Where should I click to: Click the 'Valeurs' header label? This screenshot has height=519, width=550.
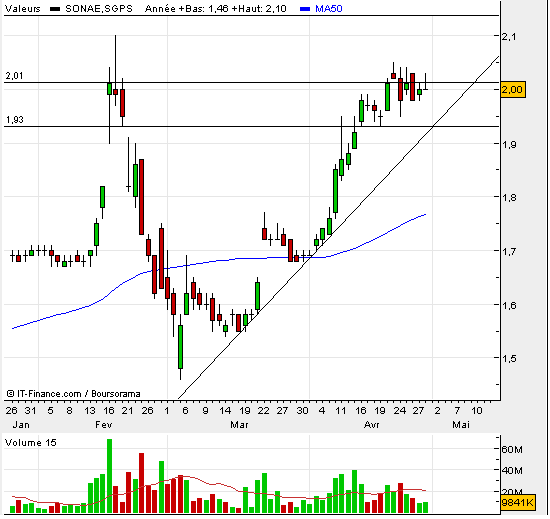point(22,8)
